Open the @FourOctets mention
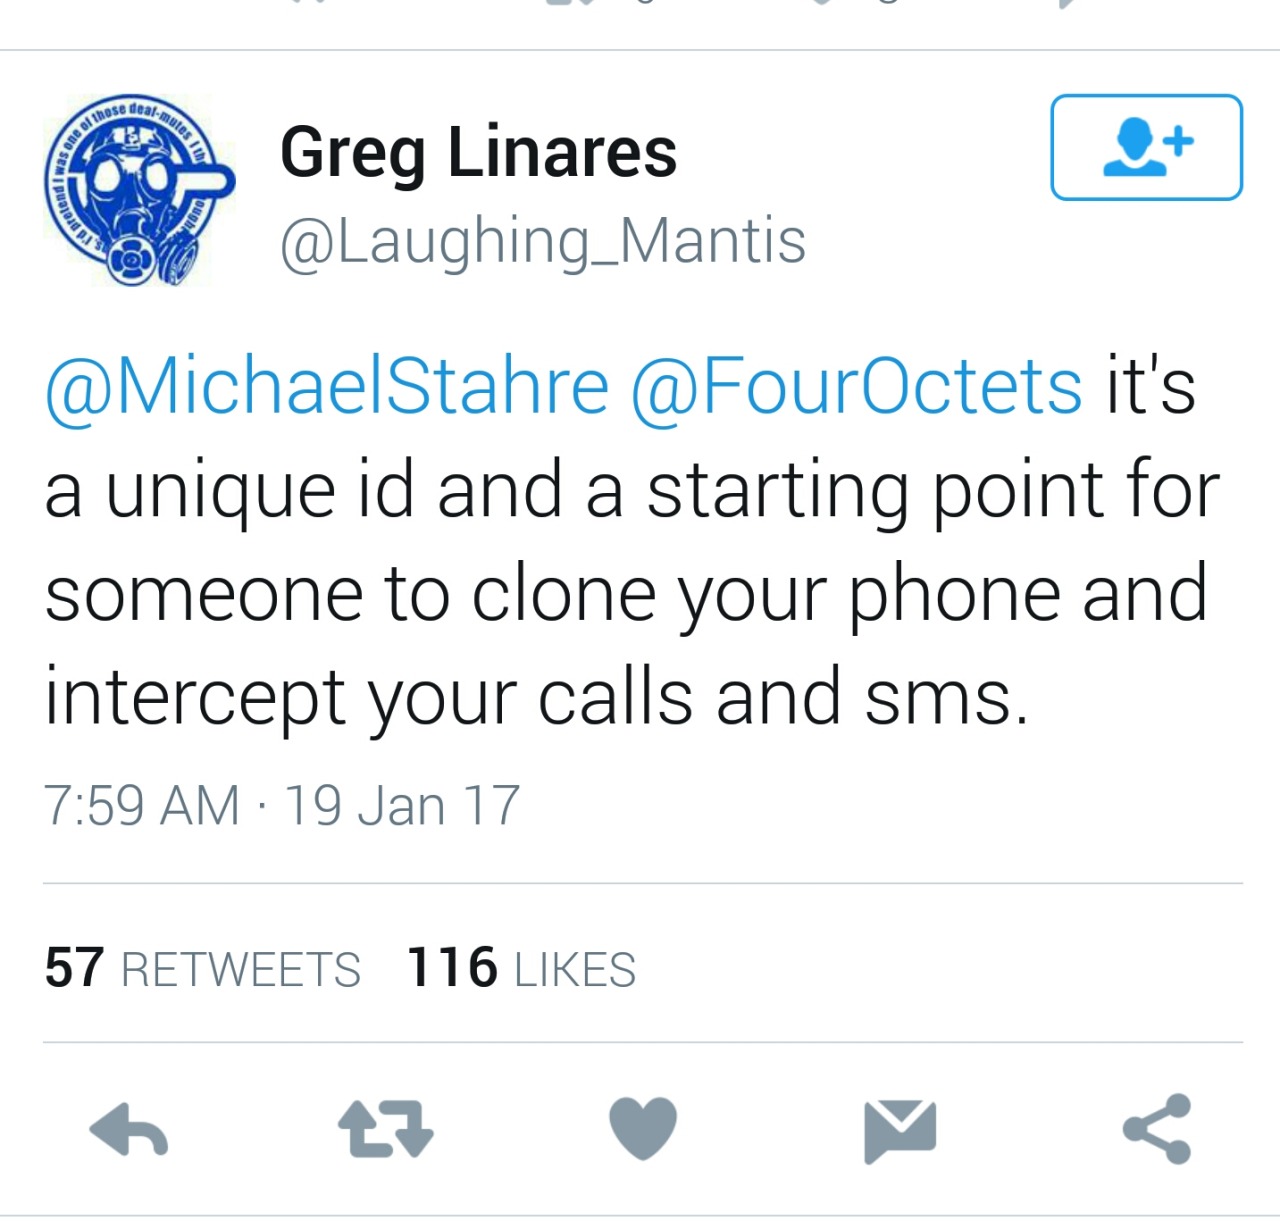Screen dimensions: 1280x1229 [856, 387]
